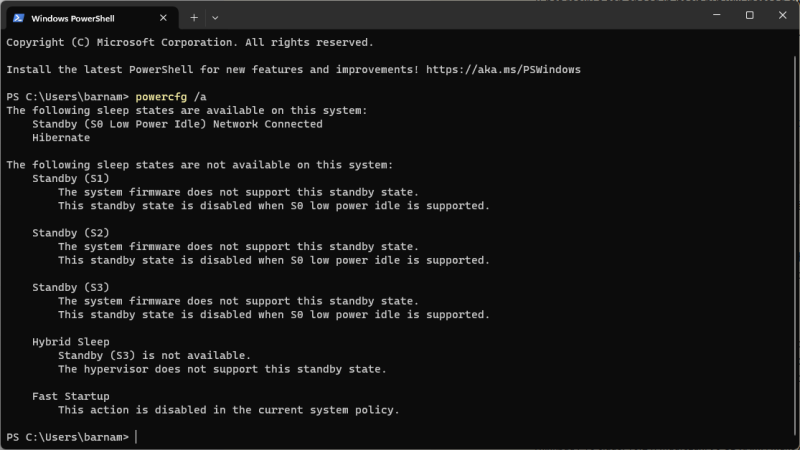This screenshot has height=450, width=800.
Task: Click the cursor at the last prompt line
Action: click(x=136, y=437)
